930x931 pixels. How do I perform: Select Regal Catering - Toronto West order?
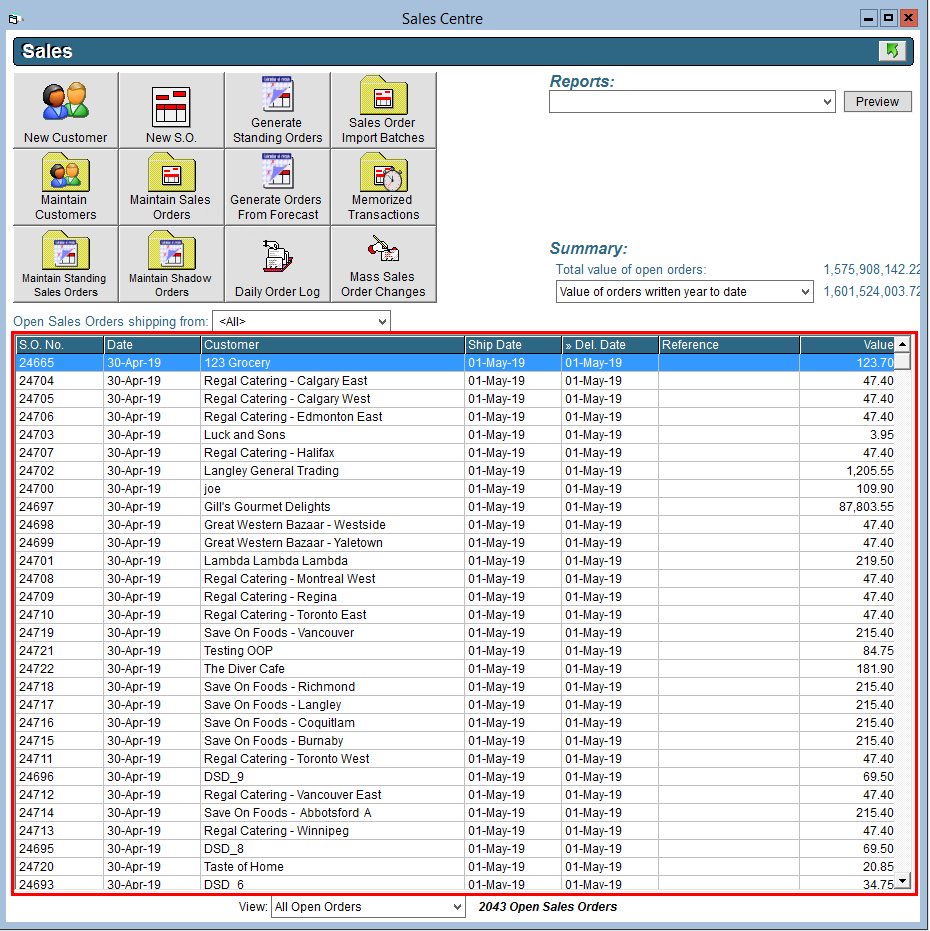[x=455, y=759]
